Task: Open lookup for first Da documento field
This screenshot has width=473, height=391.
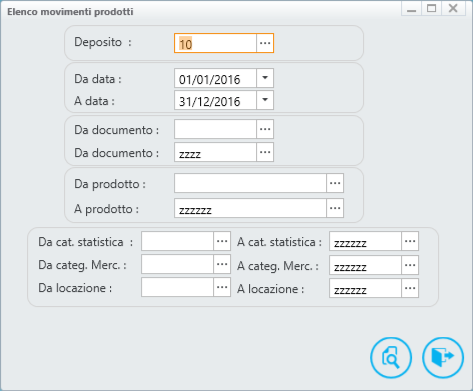Action: click(265, 129)
